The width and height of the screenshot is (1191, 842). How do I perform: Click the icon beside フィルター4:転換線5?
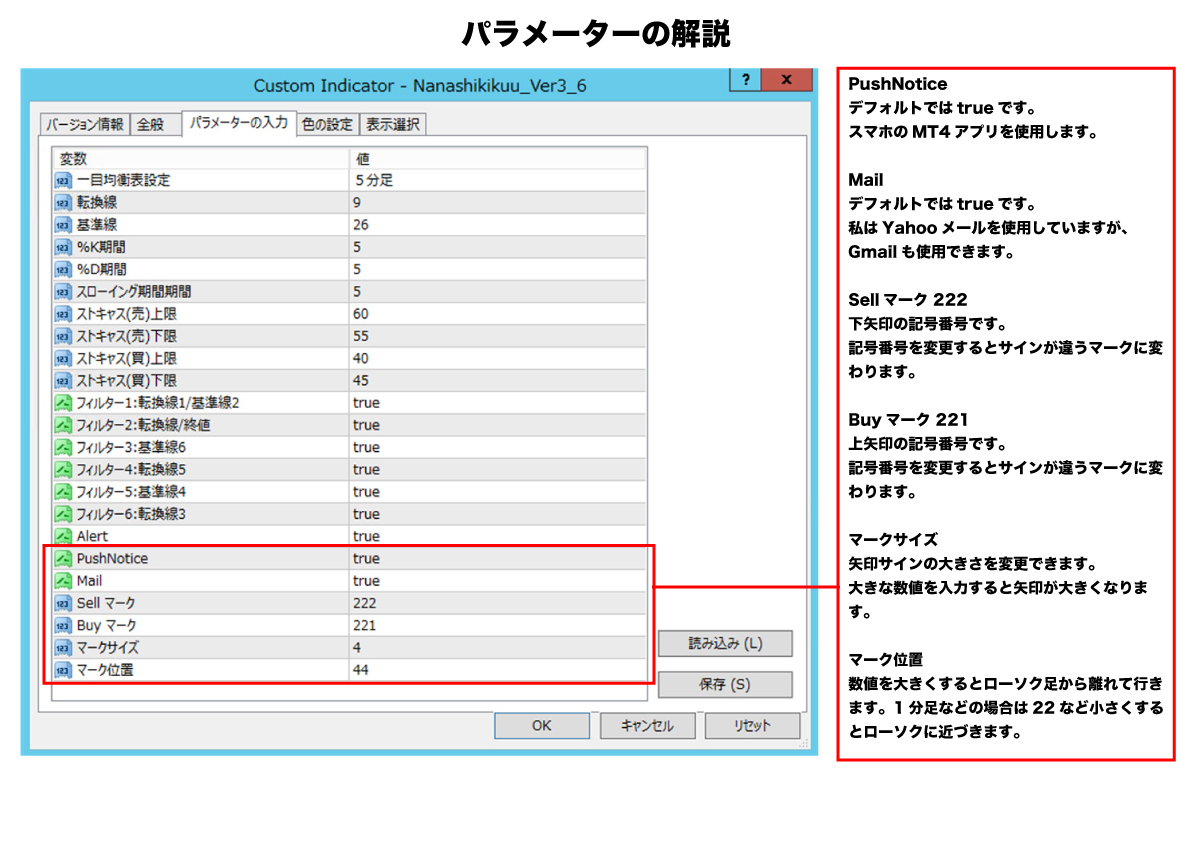(63, 470)
